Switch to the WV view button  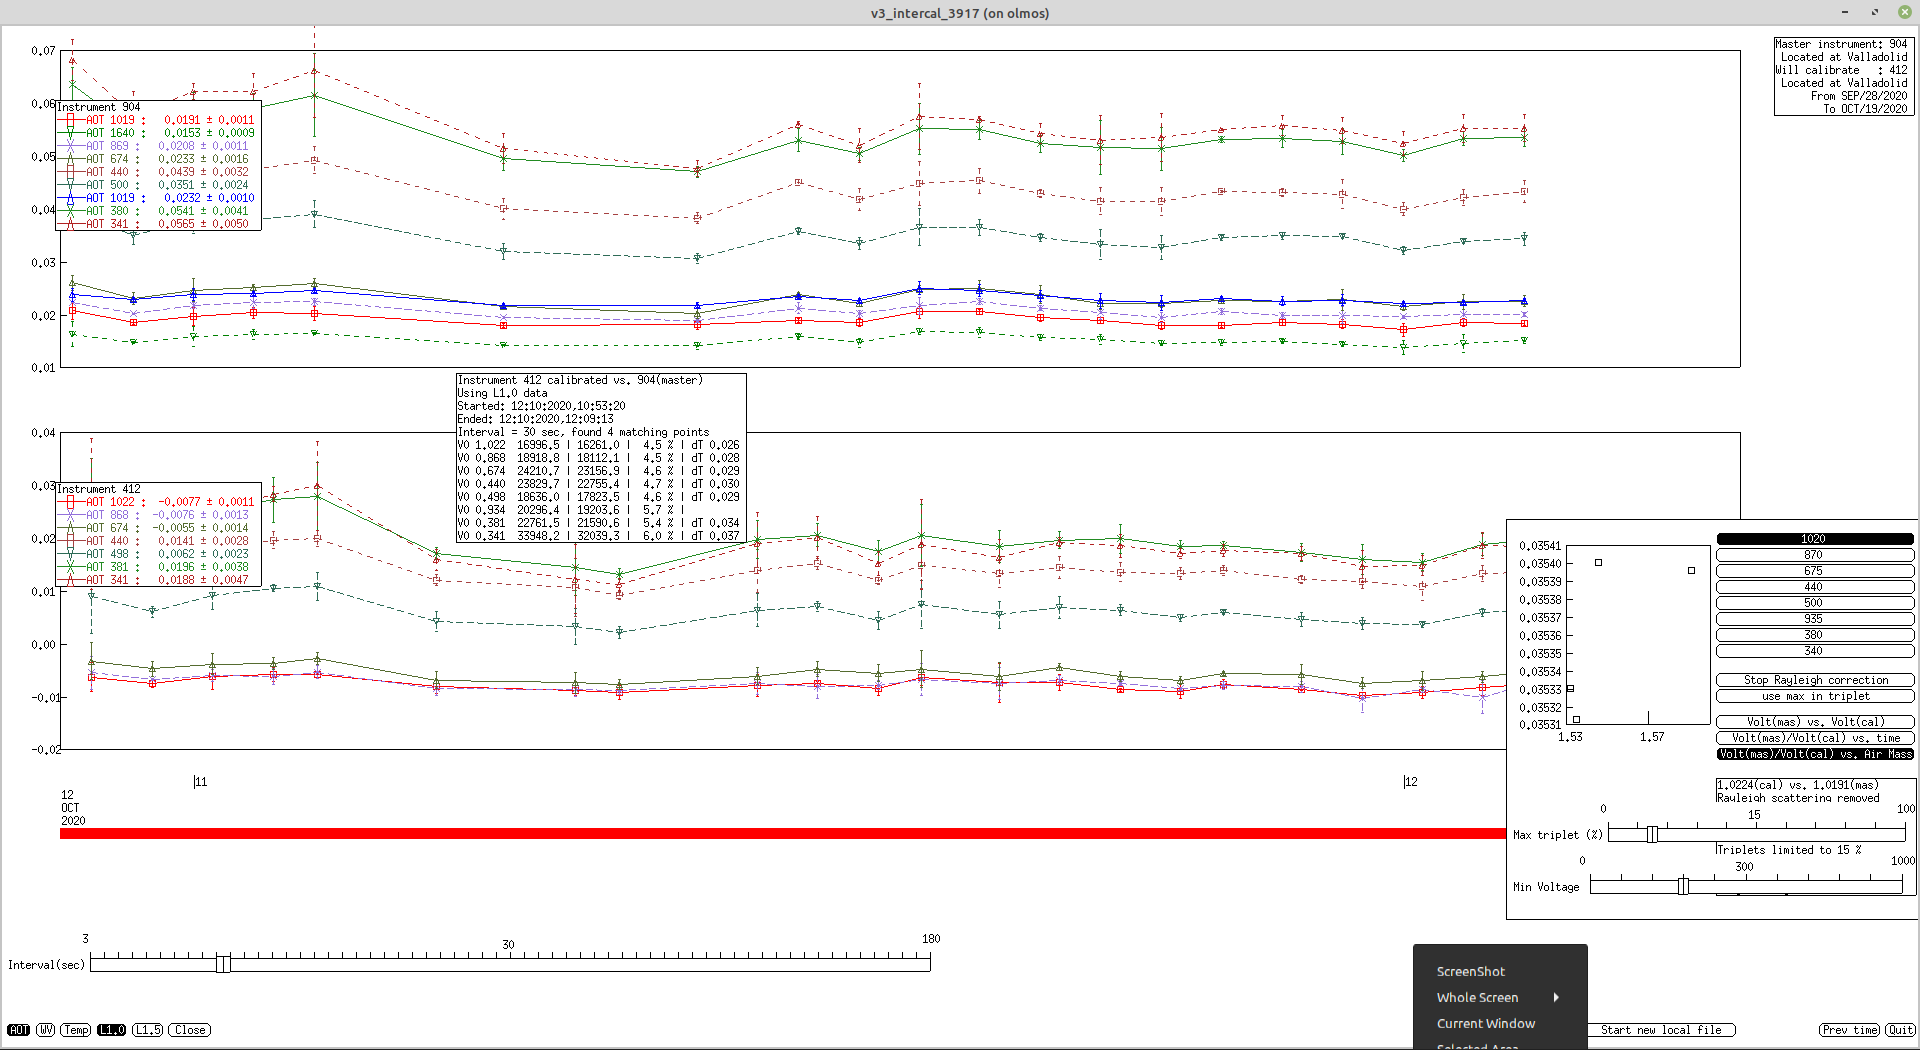(46, 1030)
